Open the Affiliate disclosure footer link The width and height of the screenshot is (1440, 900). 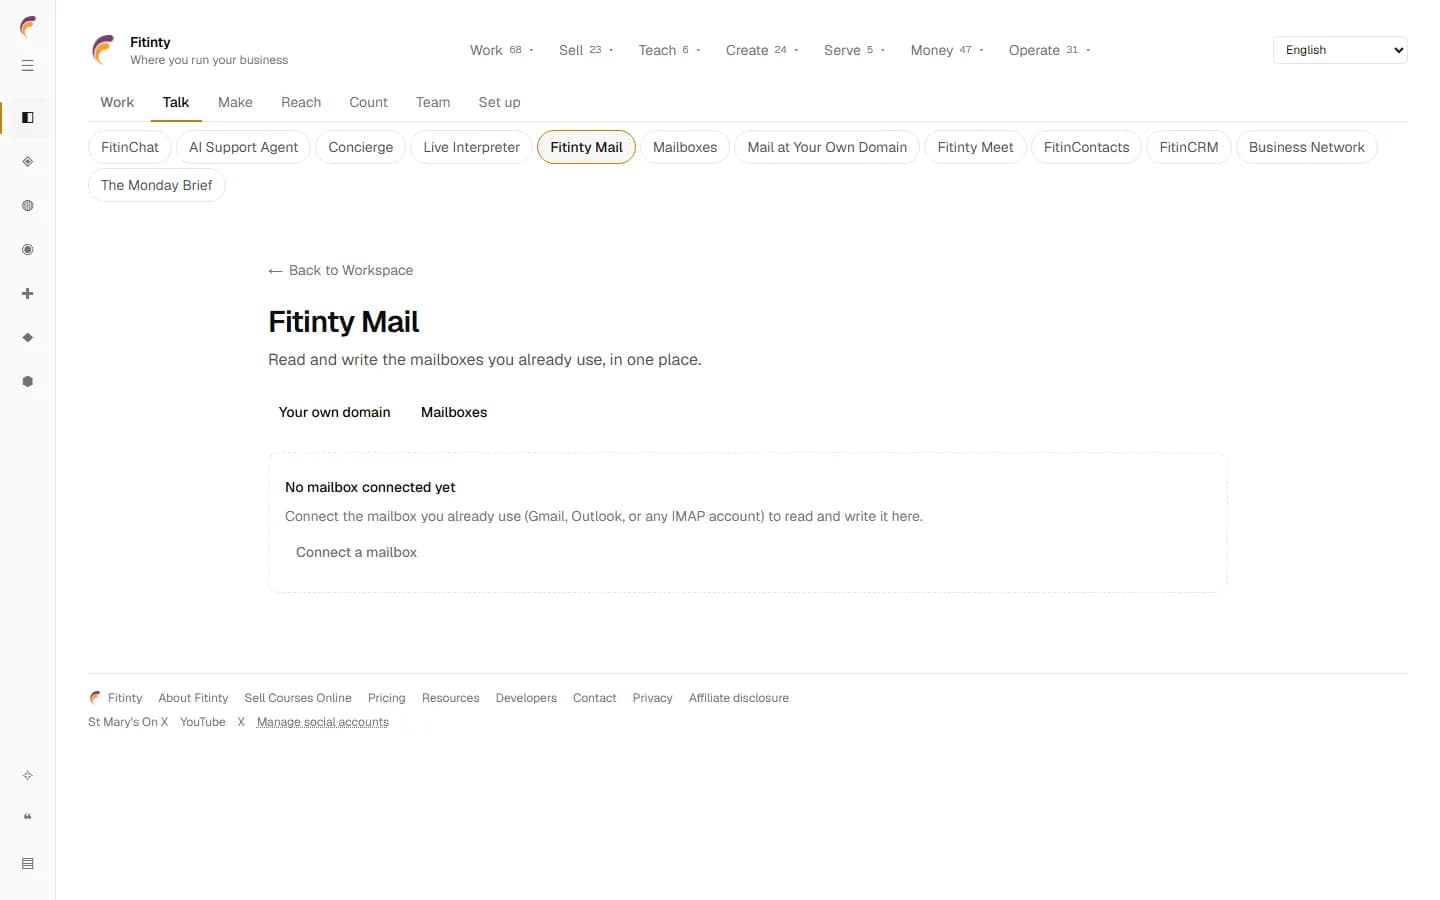pyautogui.click(x=739, y=698)
